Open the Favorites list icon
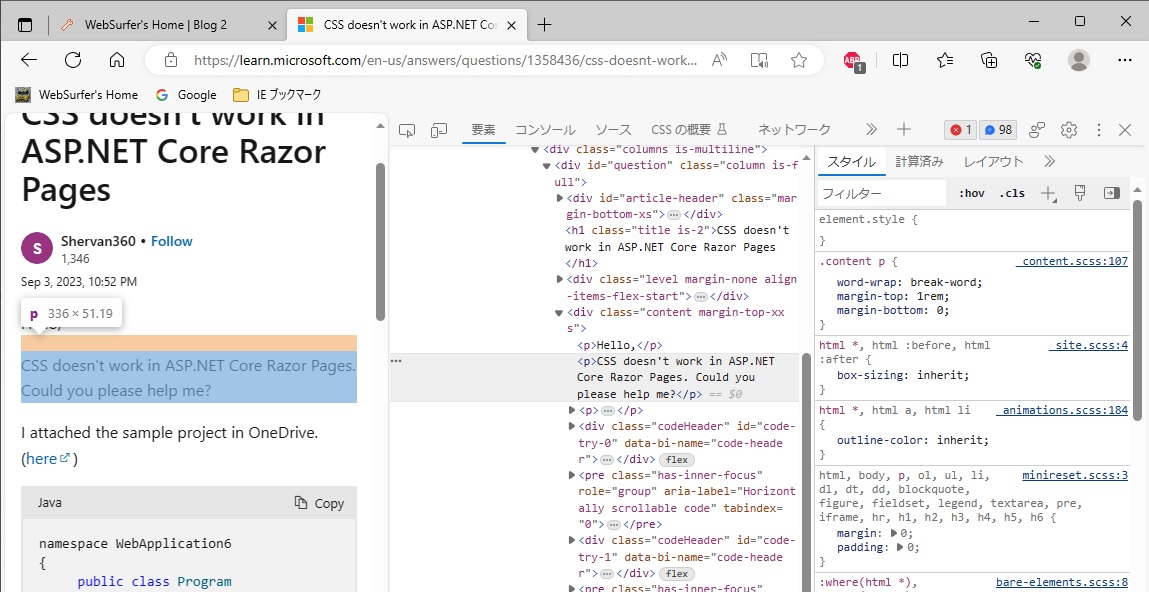The height and width of the screenshot is (592, 1149). 945,60
